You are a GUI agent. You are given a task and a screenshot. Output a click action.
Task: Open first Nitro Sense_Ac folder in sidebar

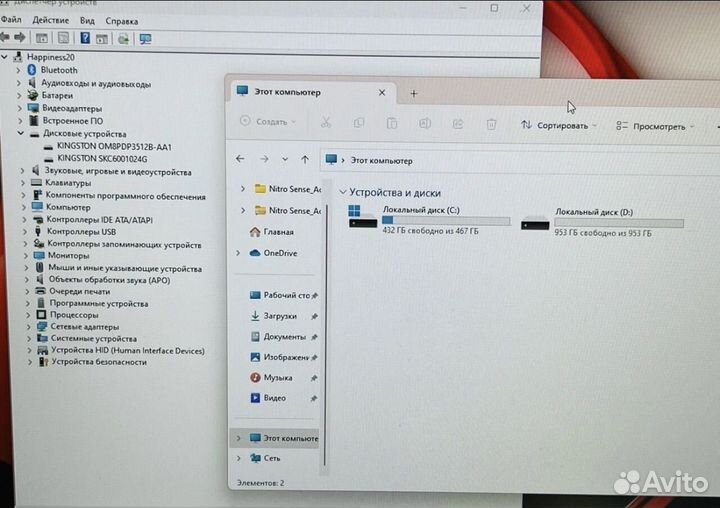[x=288, y=189]
